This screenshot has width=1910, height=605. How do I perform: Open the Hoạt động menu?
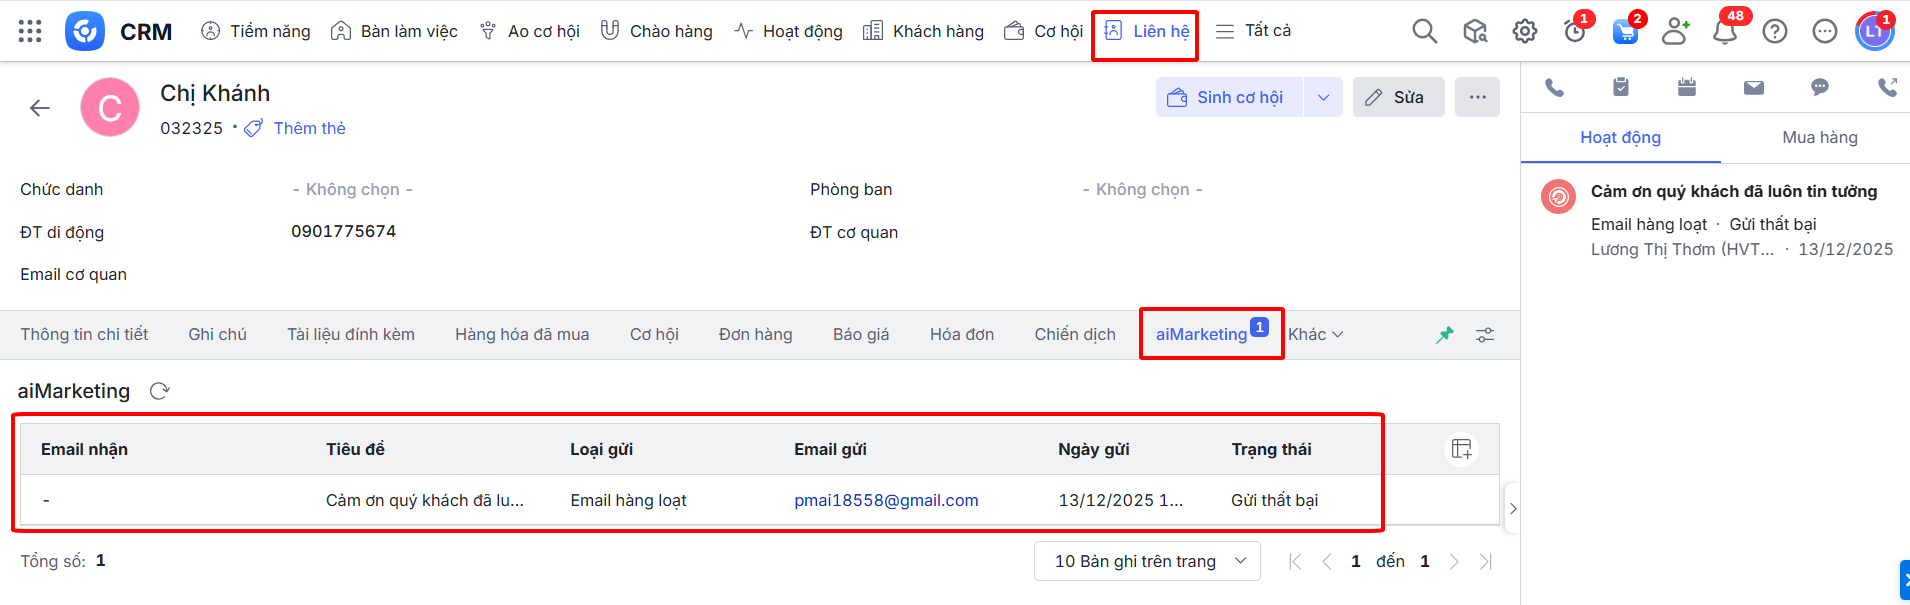[788, 31]
